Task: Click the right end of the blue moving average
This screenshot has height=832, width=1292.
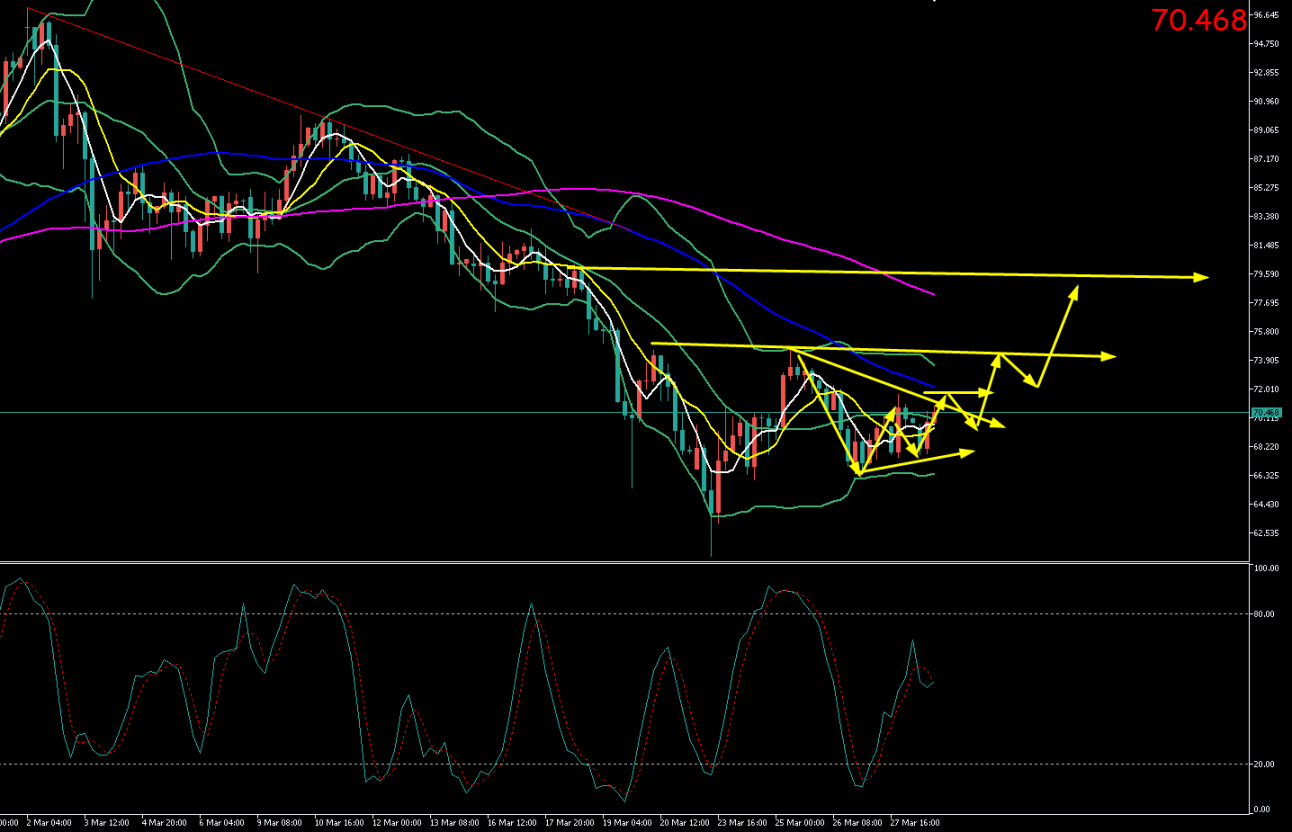Action: 934,386
